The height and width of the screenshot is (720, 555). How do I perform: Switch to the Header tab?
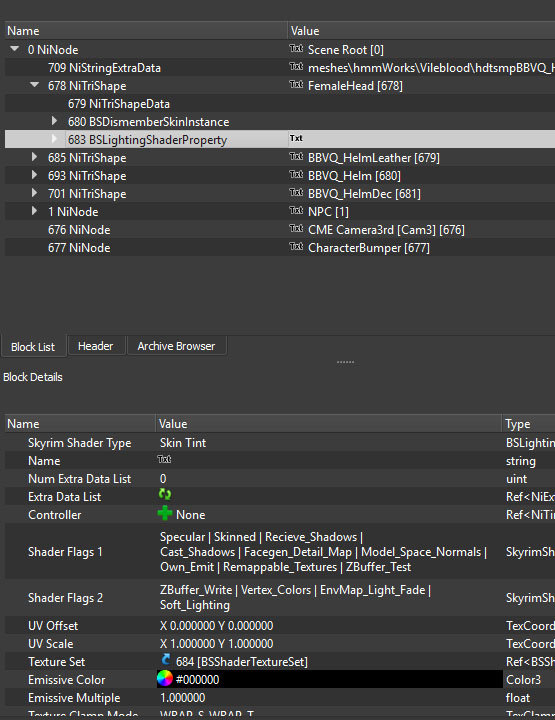(95, 346)
